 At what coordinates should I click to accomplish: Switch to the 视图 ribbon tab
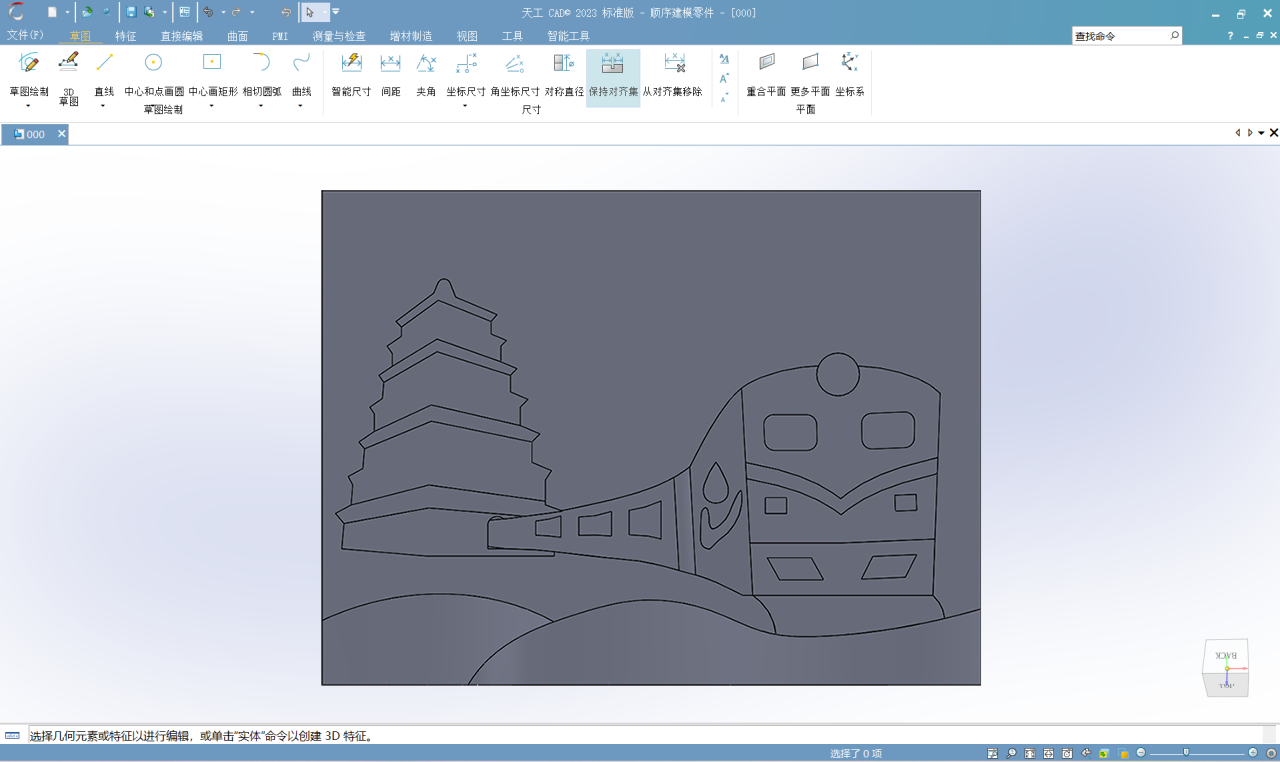[467, 36]
